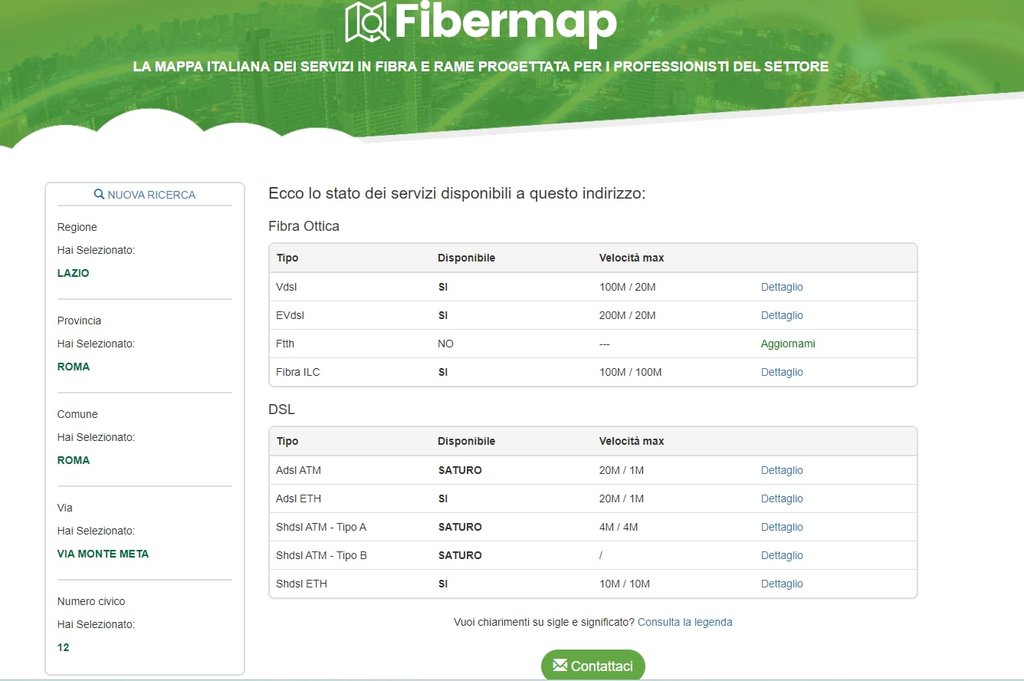Click the Vdsl type cell
1024x681 pixels.
click(286, 287)
